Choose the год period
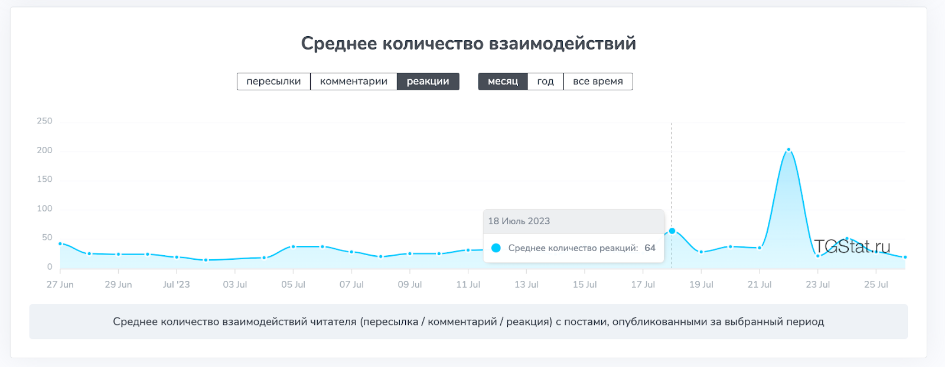945x367 pixels. (x=545, y=81)
